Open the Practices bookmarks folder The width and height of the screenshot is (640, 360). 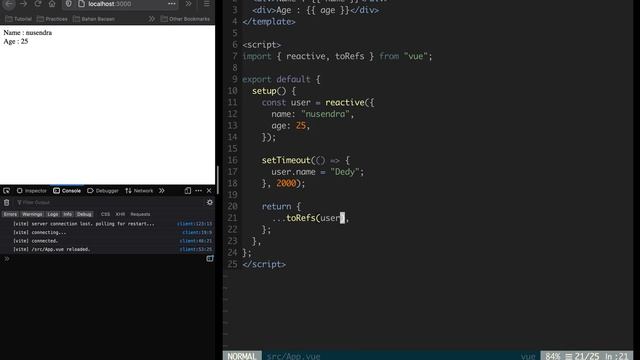[52, 19]
